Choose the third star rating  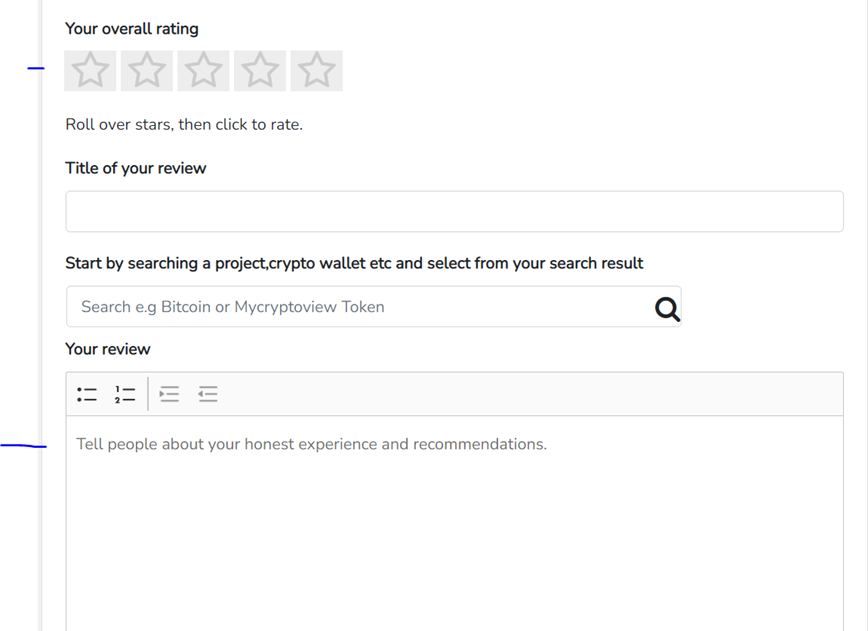click(x=203, y=71)
